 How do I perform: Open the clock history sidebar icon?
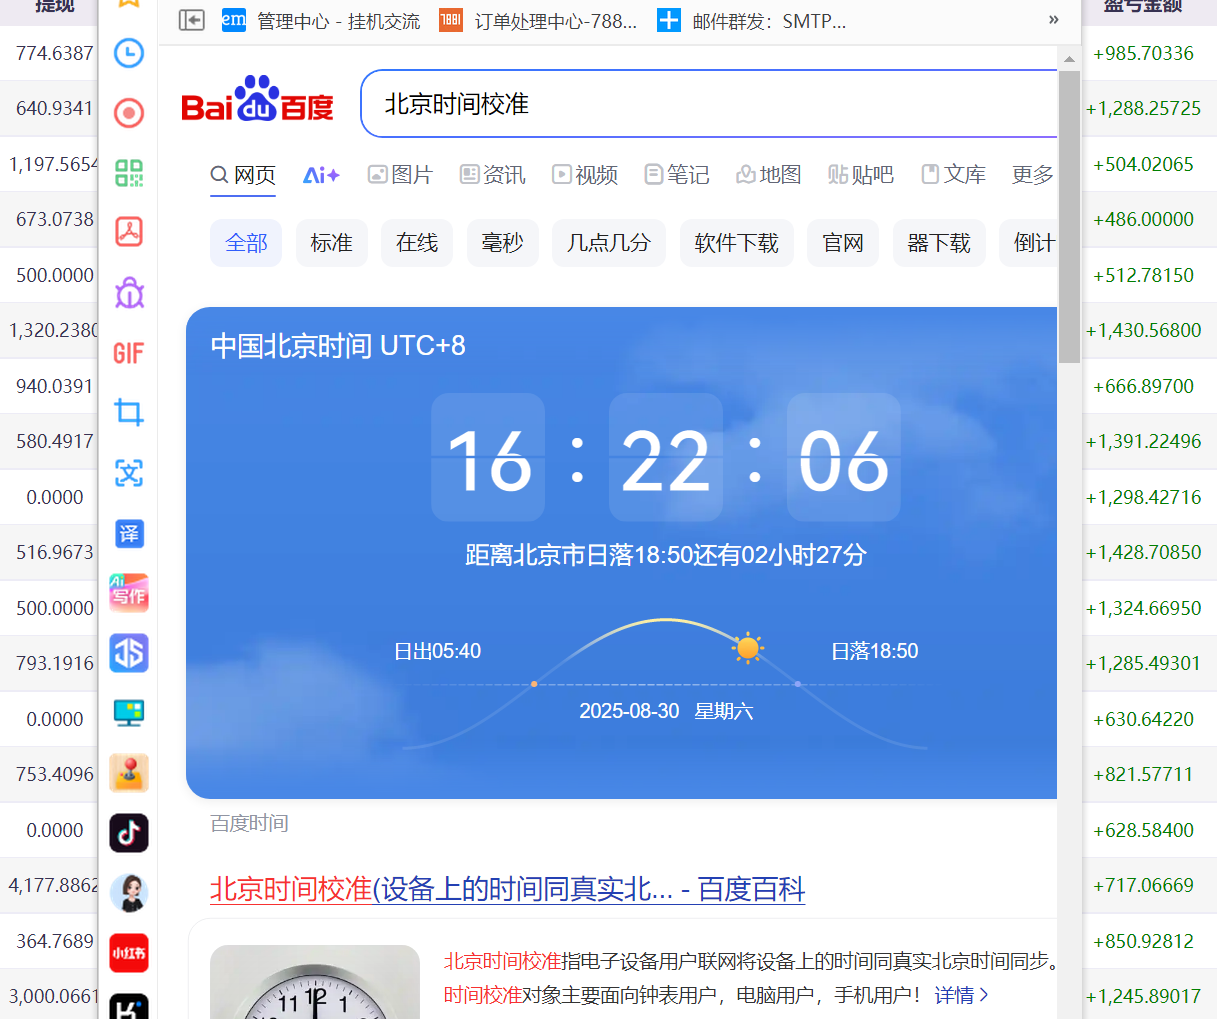pyautogui.click(x=129, y=53)
